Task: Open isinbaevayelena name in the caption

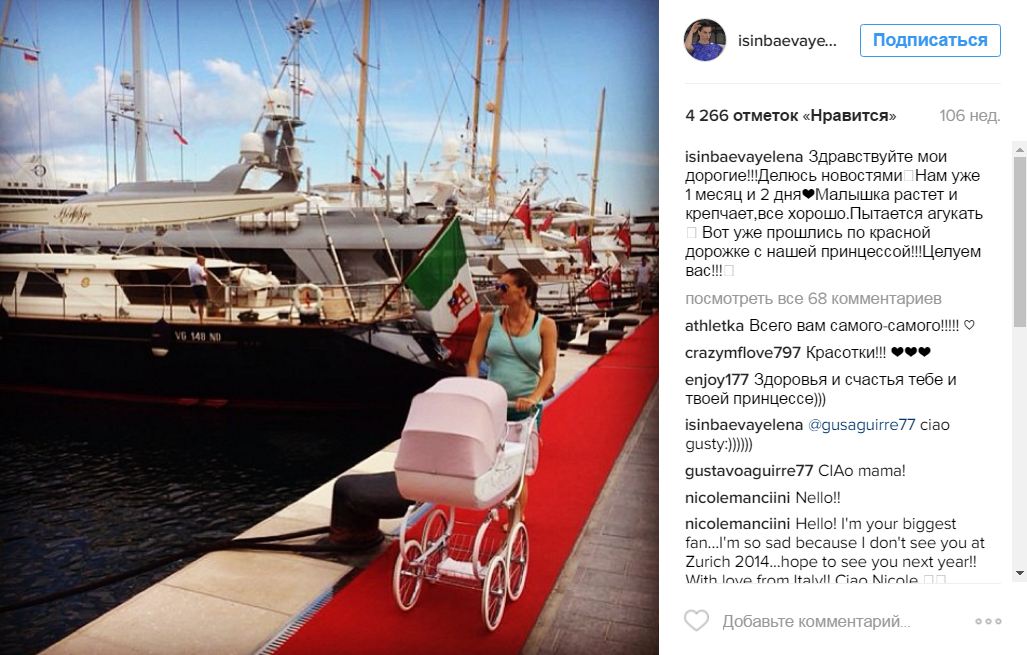Action: click(x=744, y=157)
